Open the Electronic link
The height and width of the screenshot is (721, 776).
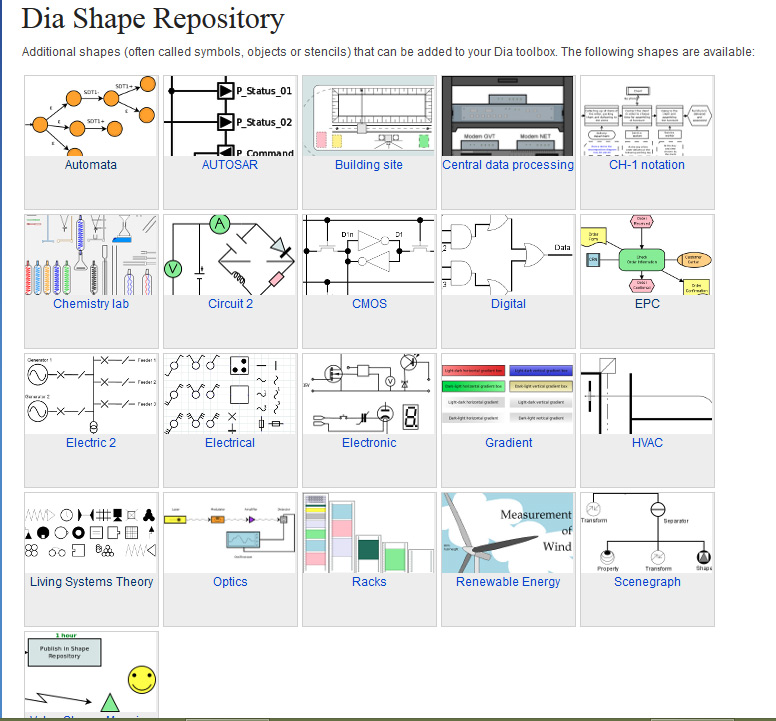click(369, 443)
